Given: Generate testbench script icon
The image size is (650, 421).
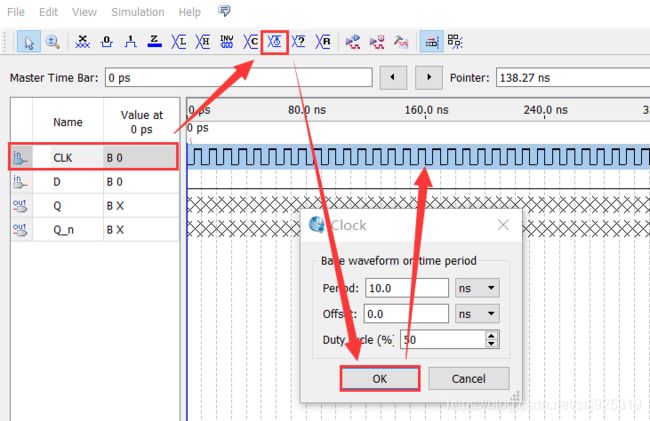Looking at the screenshot, I should point(401,41).
